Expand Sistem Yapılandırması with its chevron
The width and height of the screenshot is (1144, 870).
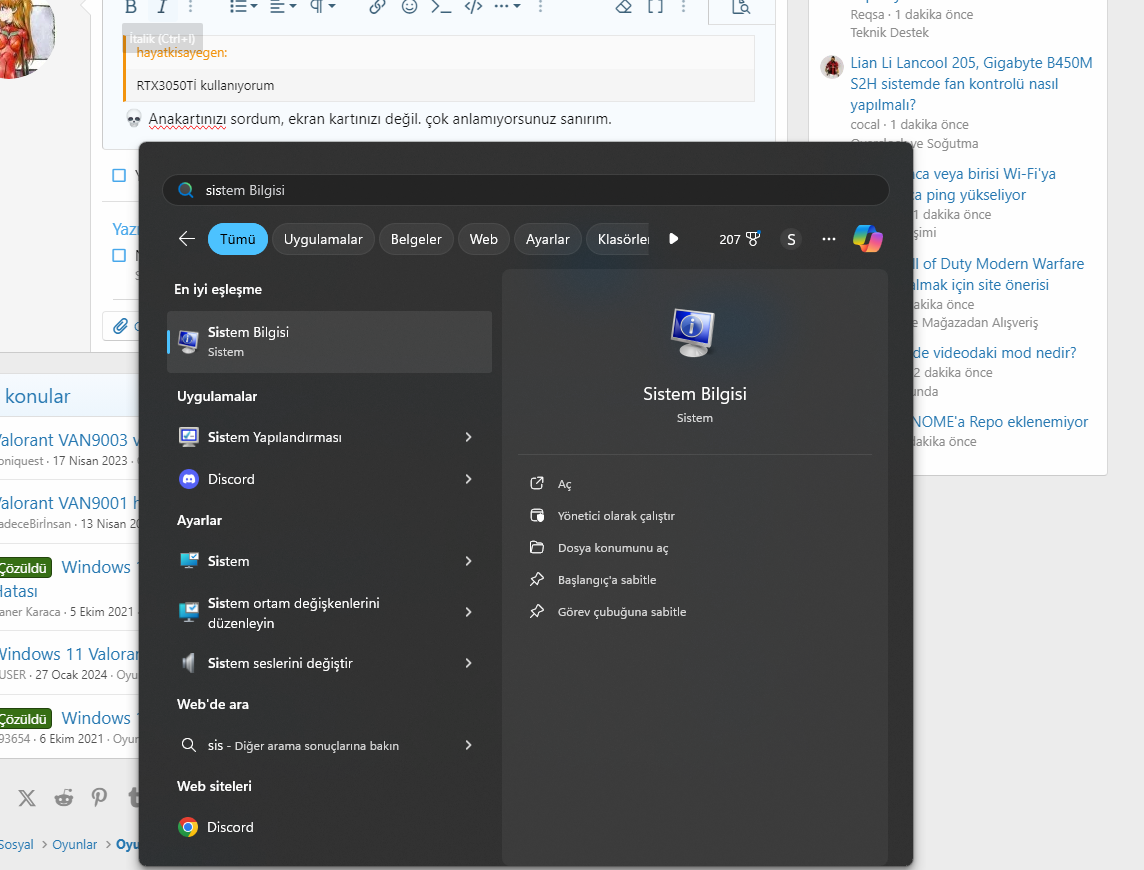coord(468,437)
